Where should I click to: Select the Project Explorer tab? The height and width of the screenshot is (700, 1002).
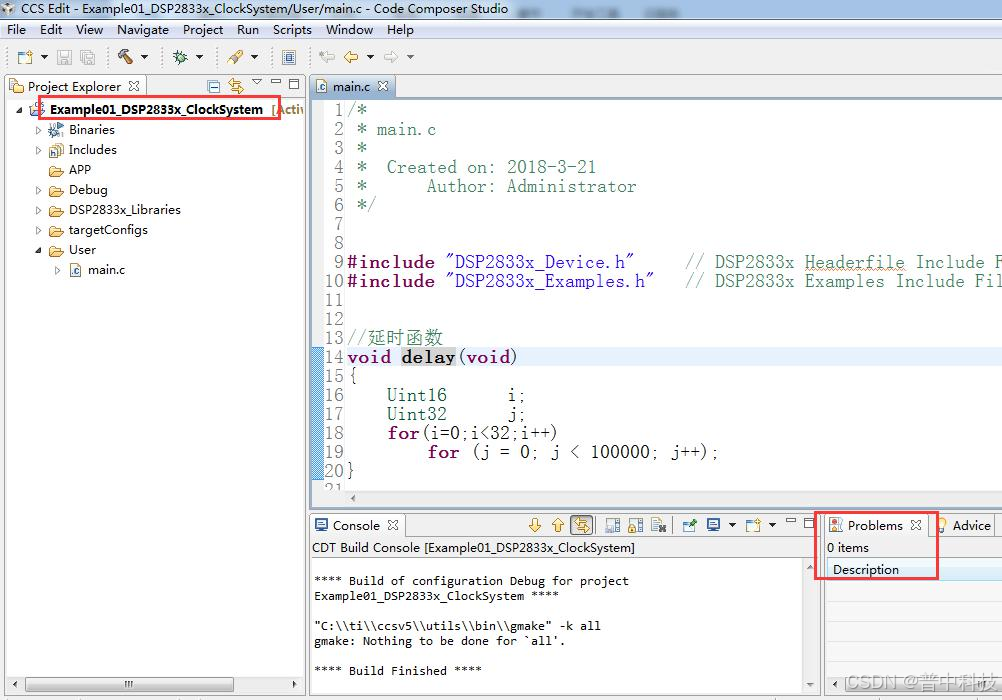point(74,86)
